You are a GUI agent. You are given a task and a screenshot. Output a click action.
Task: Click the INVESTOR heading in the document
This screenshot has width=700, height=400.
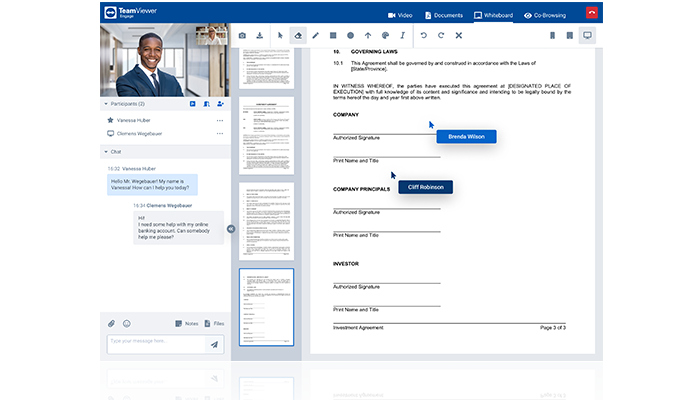(x=346, y=264)
